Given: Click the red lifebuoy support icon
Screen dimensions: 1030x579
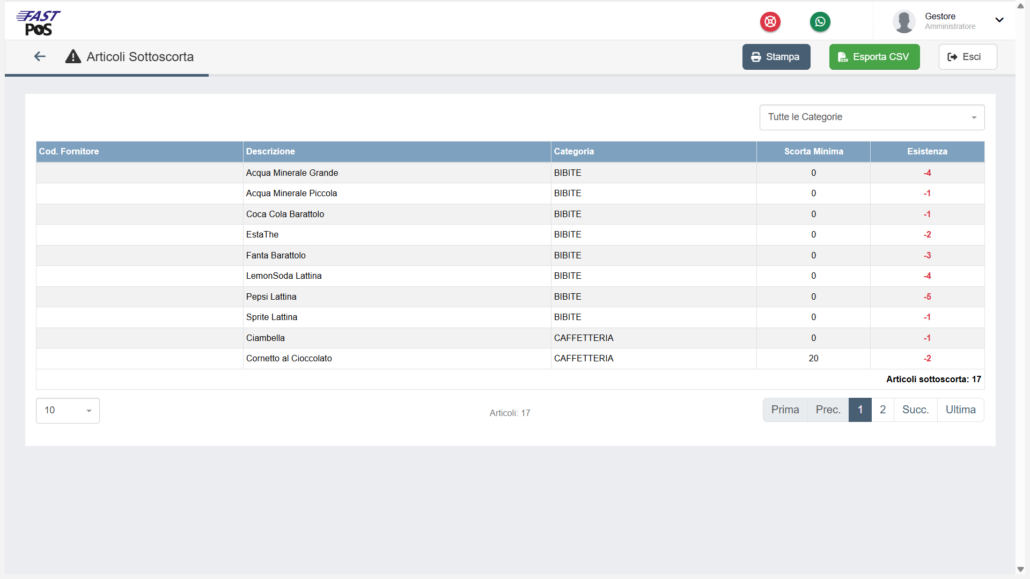Looking at the screenshot, I should tap(770, 22).
